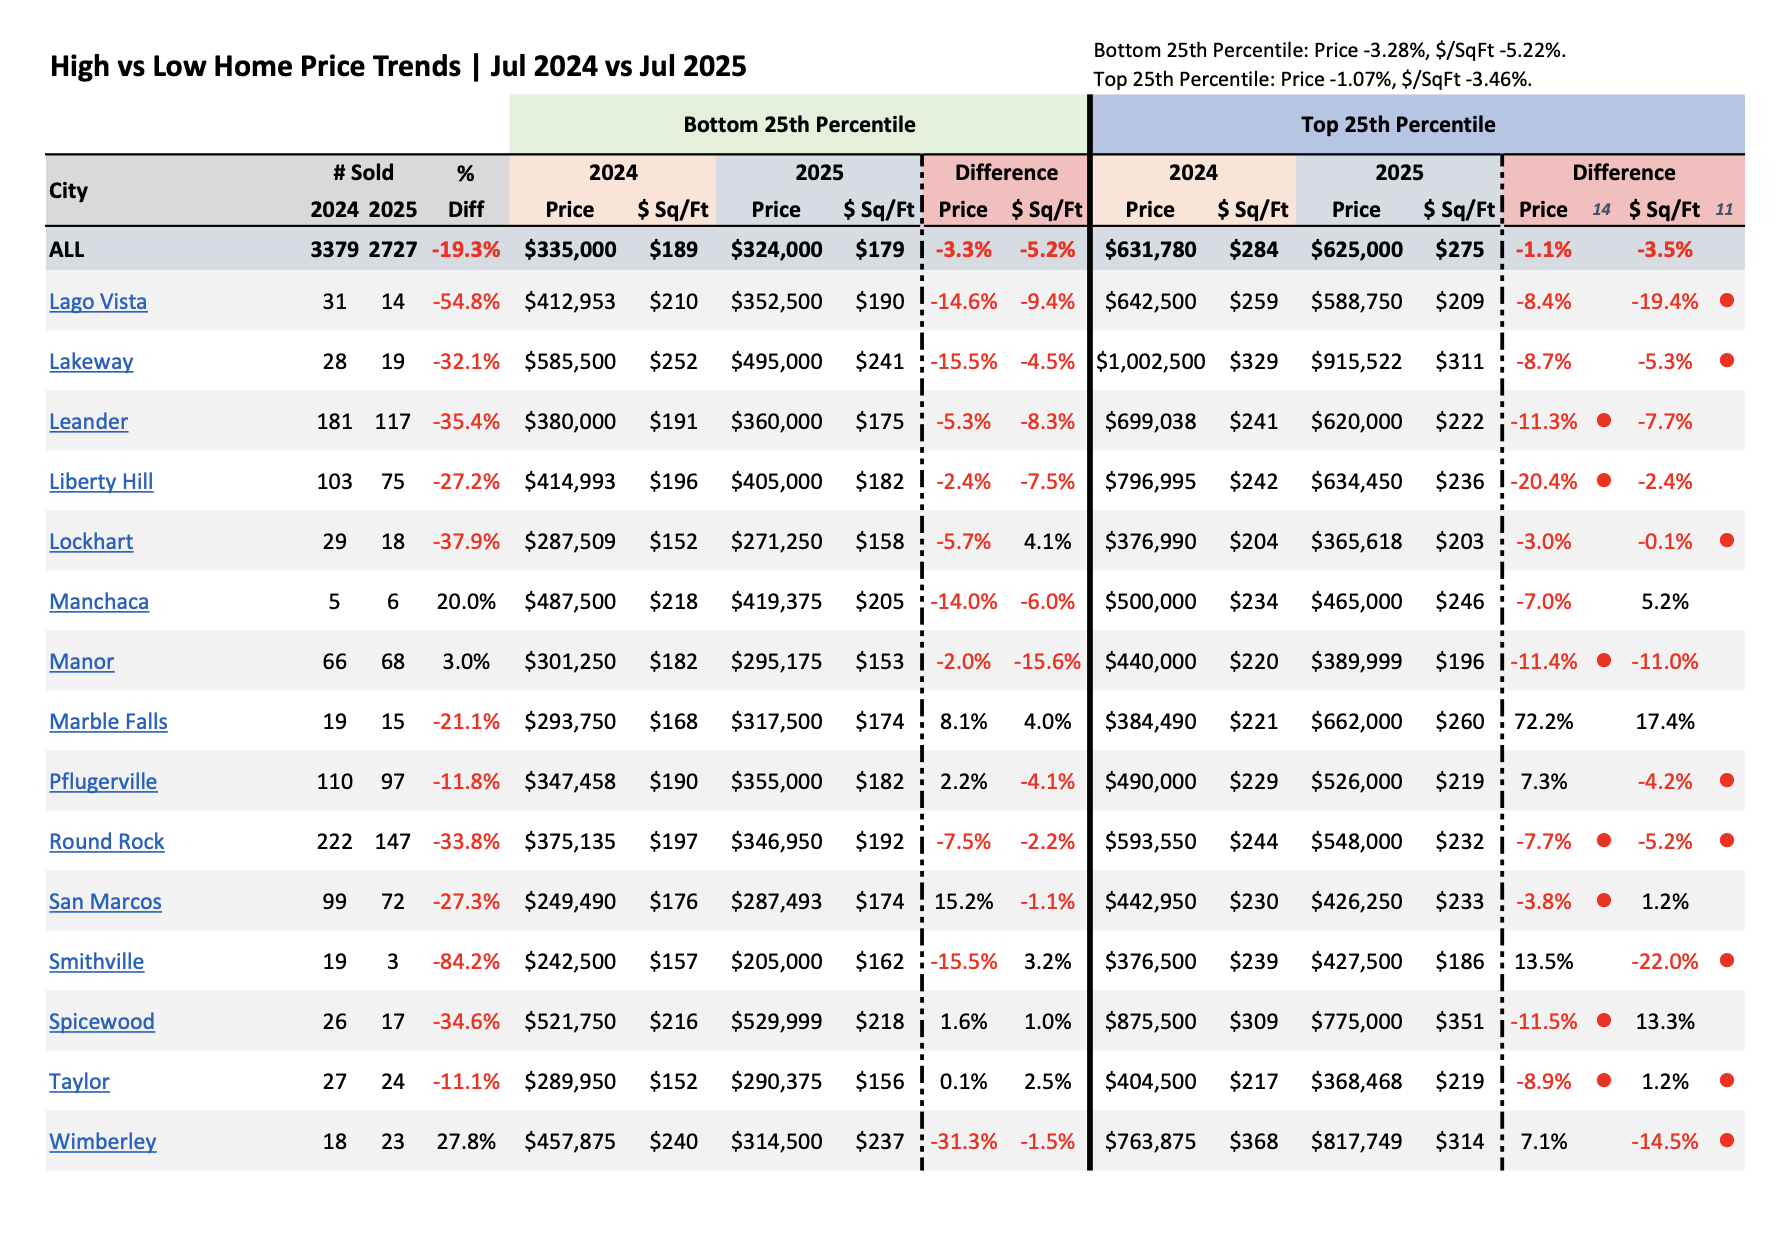The width and height of the screenshot is (1792, 1244).
Task: Click the red price dot in San Marcos row
Action: click(x=1604, y=900)
